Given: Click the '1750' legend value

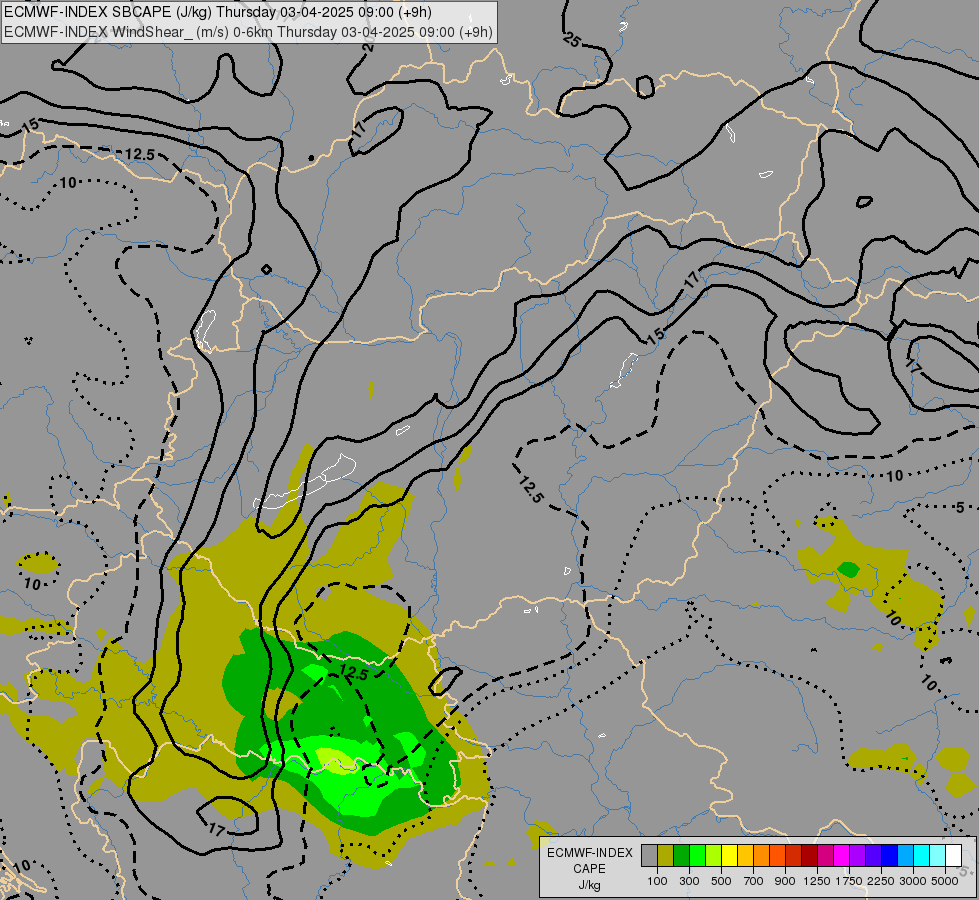Looking at the screenshot, I should [x=849, y=881].
